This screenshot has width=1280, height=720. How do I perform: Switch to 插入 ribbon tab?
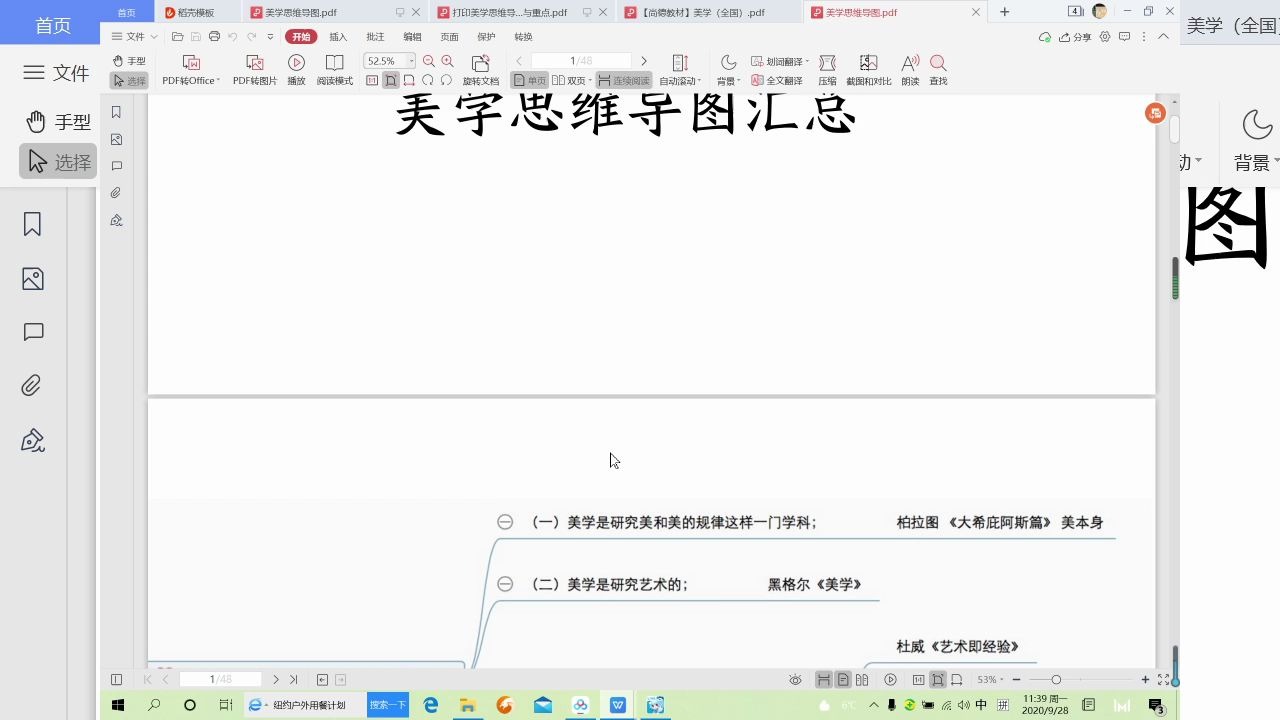pyautogui.click(x=338, y=37)
